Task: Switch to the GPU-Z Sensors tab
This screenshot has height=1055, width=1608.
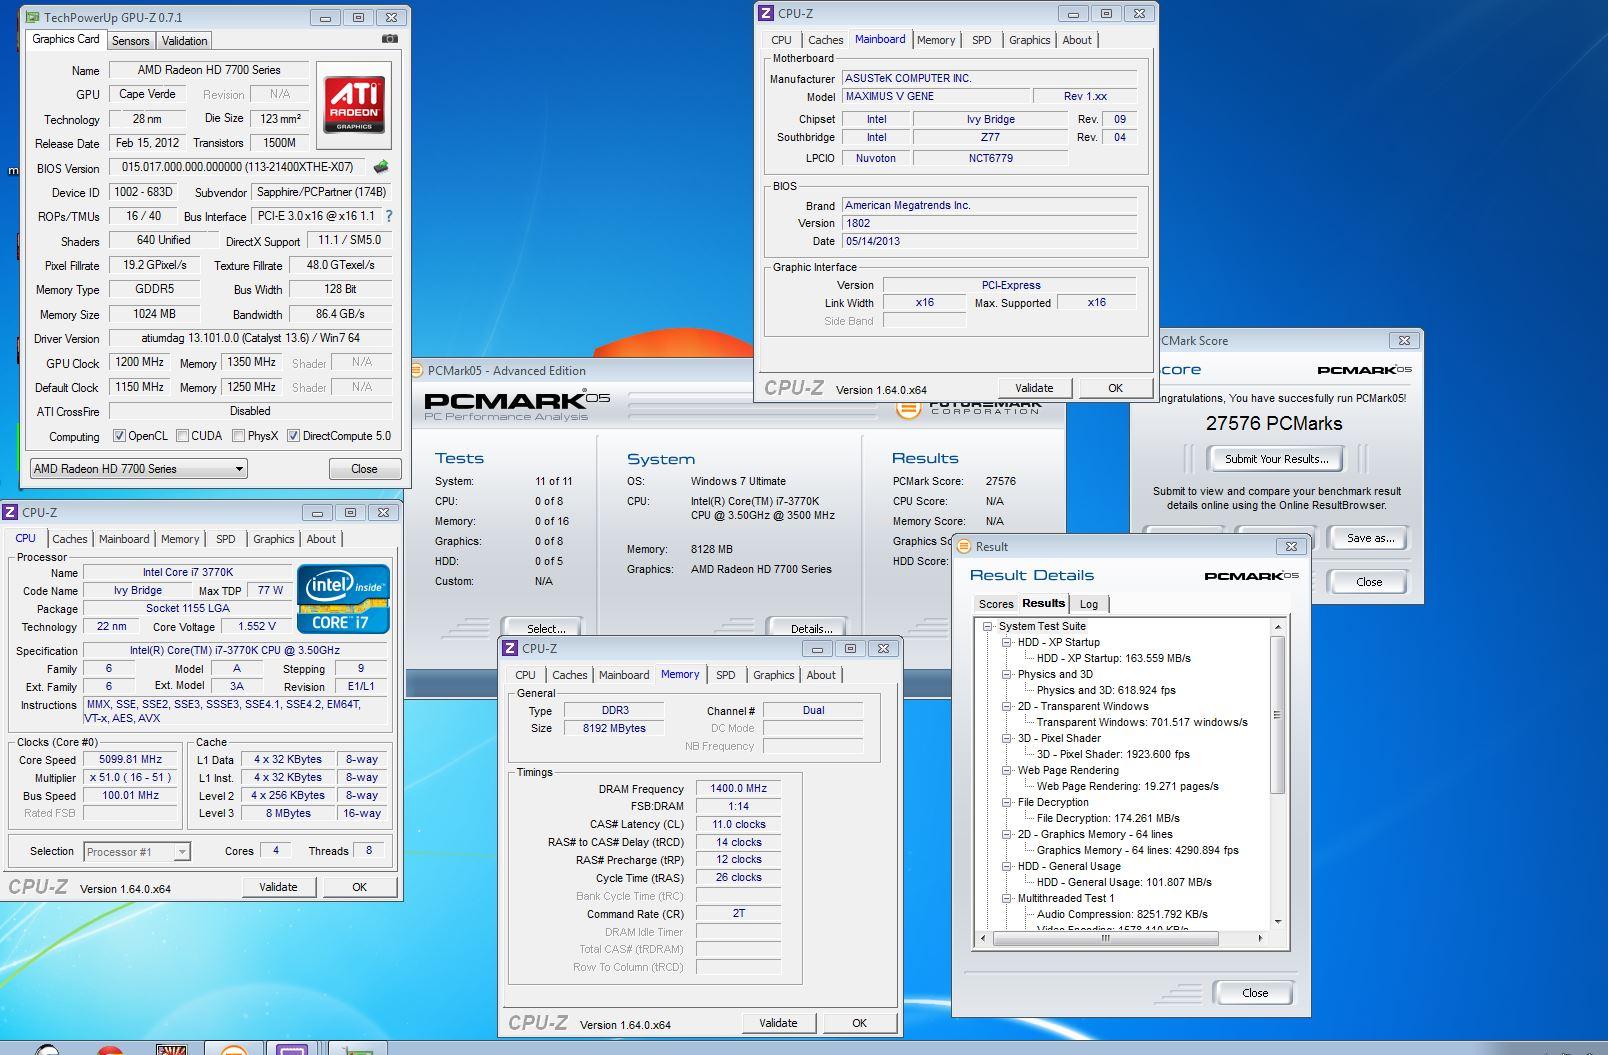Action: pos(130,41)
